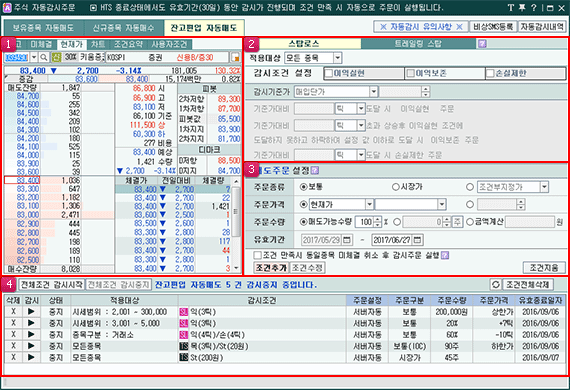Select the 조건부지정가 radio button
The image size is (570, 390).
[x=470, y=187]
